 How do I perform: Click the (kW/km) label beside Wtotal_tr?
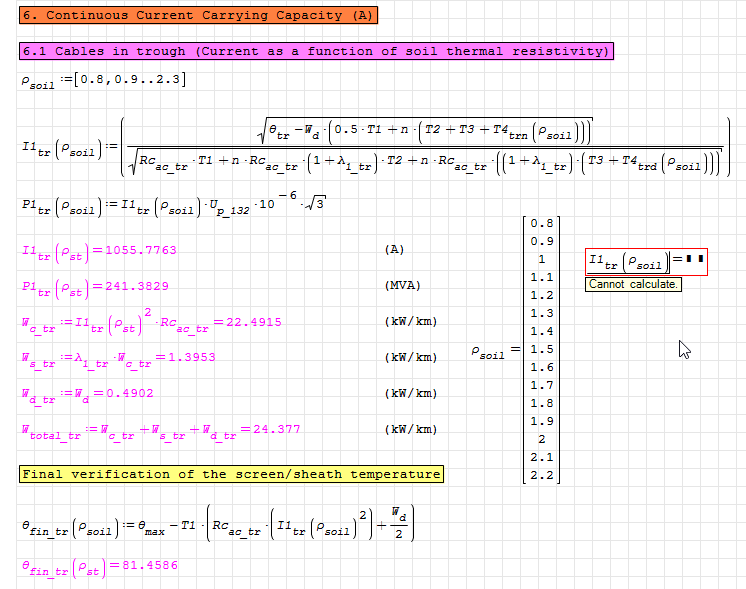coord(410,429)
